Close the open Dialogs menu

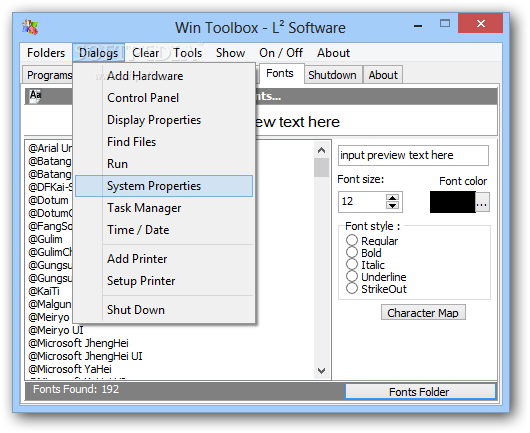98,53
